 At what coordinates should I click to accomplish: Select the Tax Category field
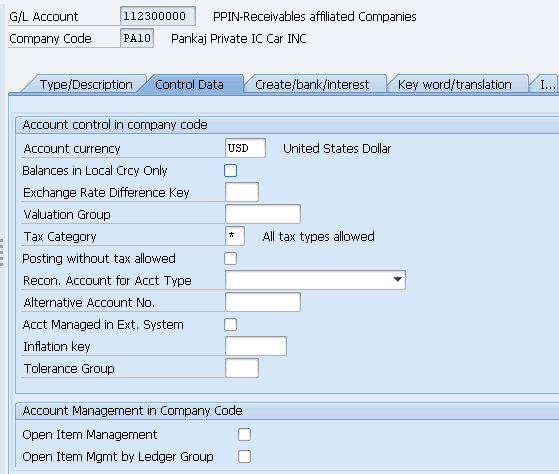235,236
